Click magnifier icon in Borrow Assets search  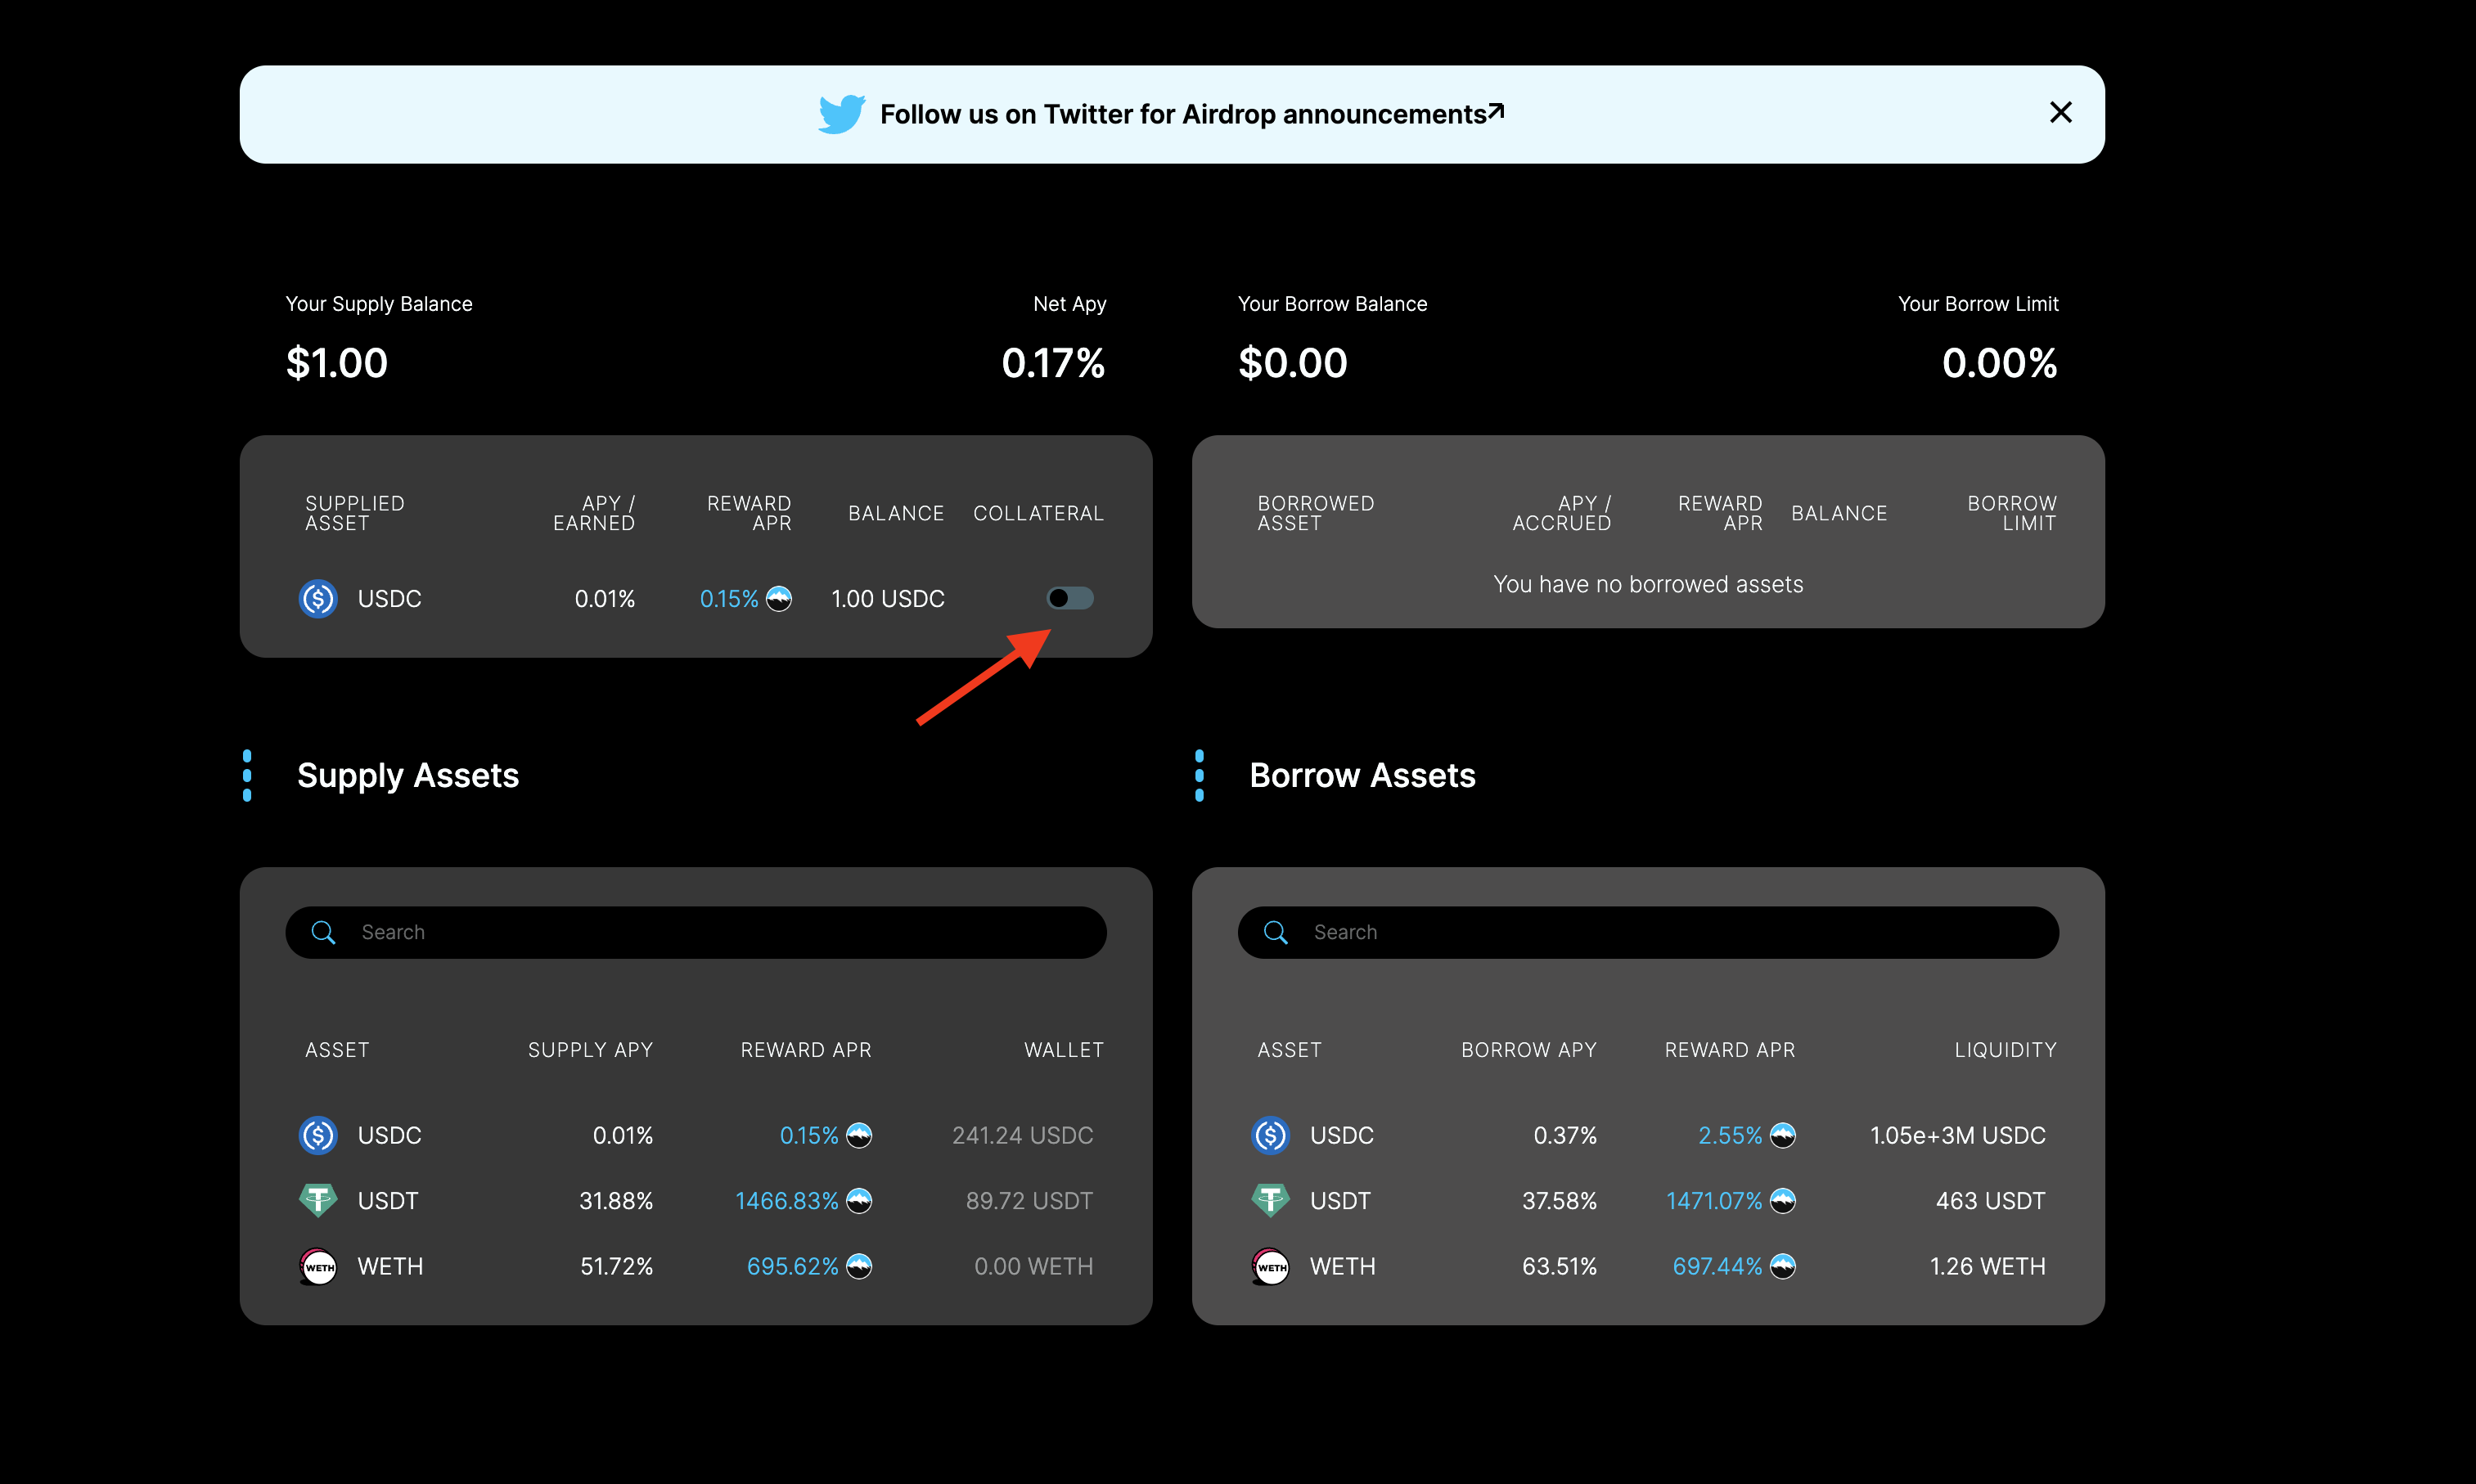click(x=1275, y=932)
